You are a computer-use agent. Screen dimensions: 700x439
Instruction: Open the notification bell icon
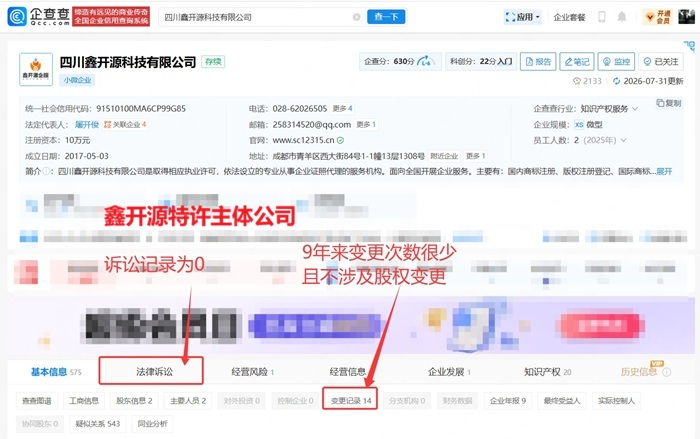pyautogui.click(x=621, y=17)
